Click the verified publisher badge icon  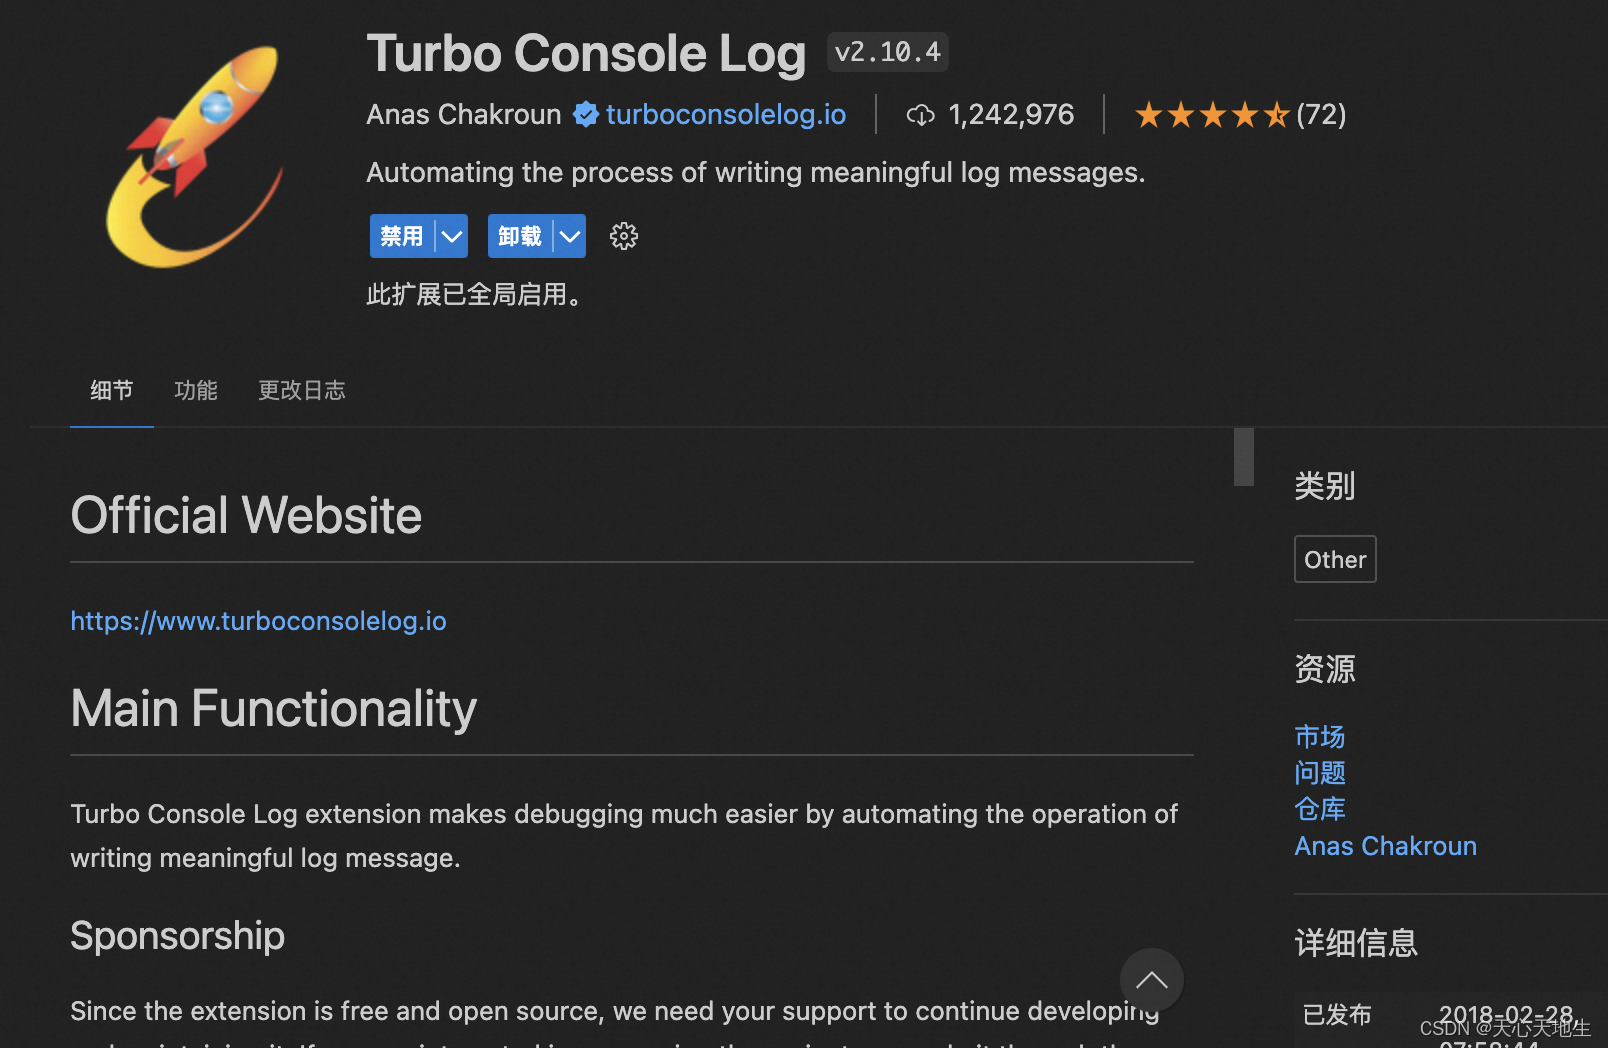(586, 115)
